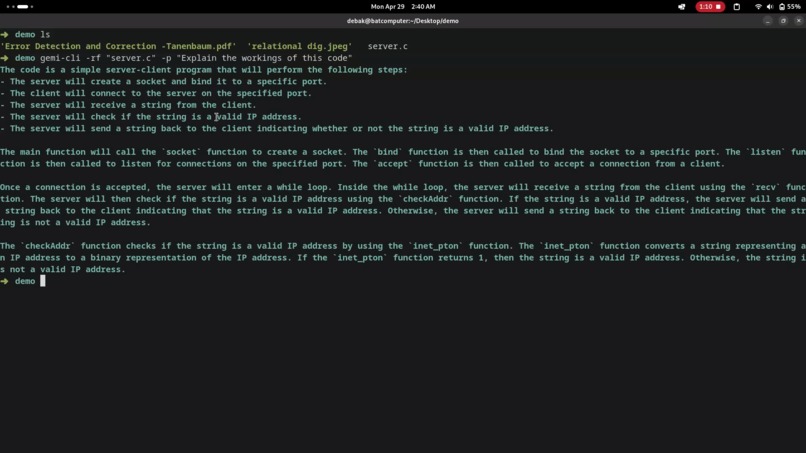Click the paragraph starting 'The main function will call'
The height and width of the screenshot is (453, 806).
click(x=403, y=158)
